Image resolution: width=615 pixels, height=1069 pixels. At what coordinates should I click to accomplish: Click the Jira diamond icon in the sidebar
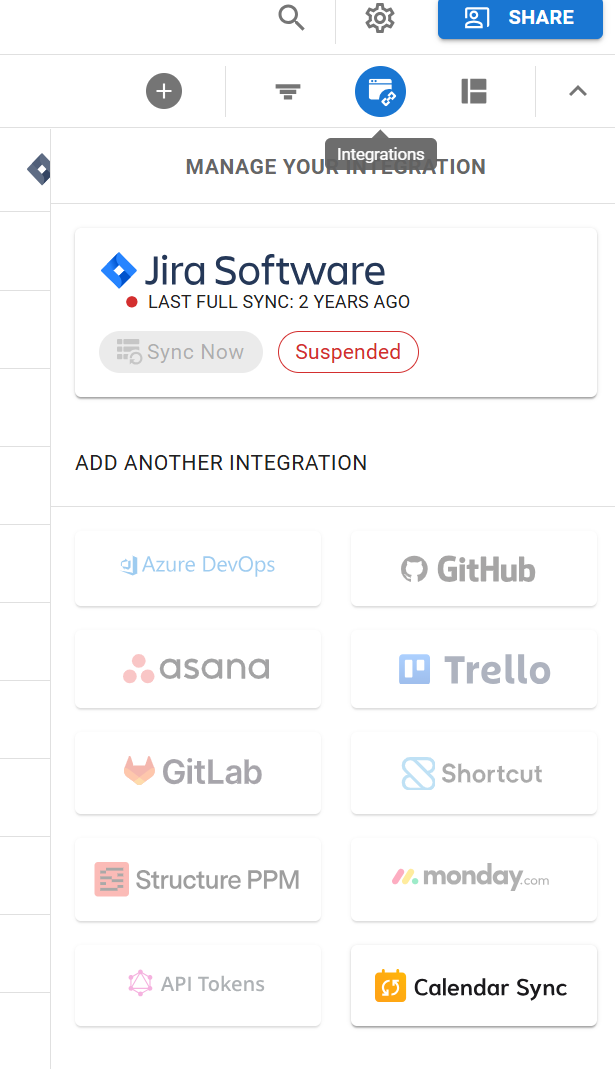(39, 168)
